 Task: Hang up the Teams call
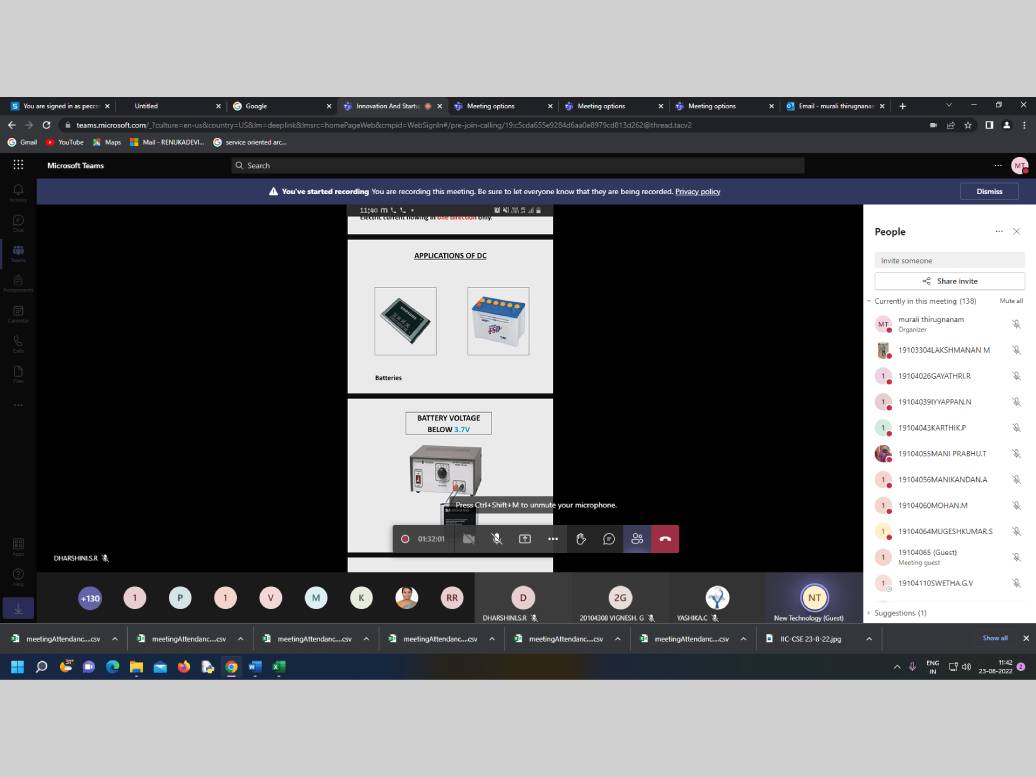coord(665,539)
